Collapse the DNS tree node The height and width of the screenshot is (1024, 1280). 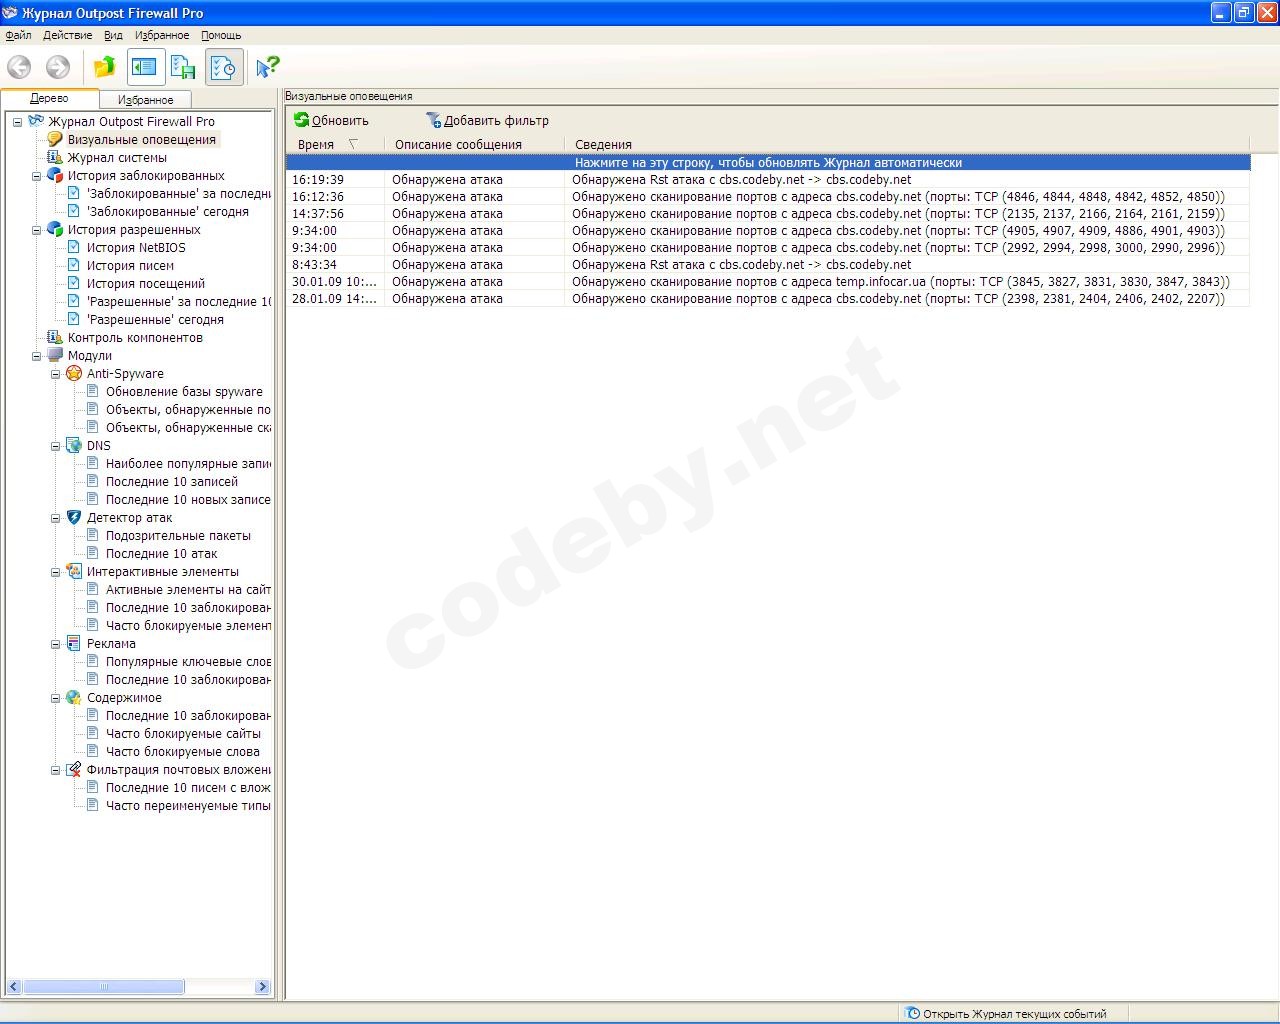[56, 446]
